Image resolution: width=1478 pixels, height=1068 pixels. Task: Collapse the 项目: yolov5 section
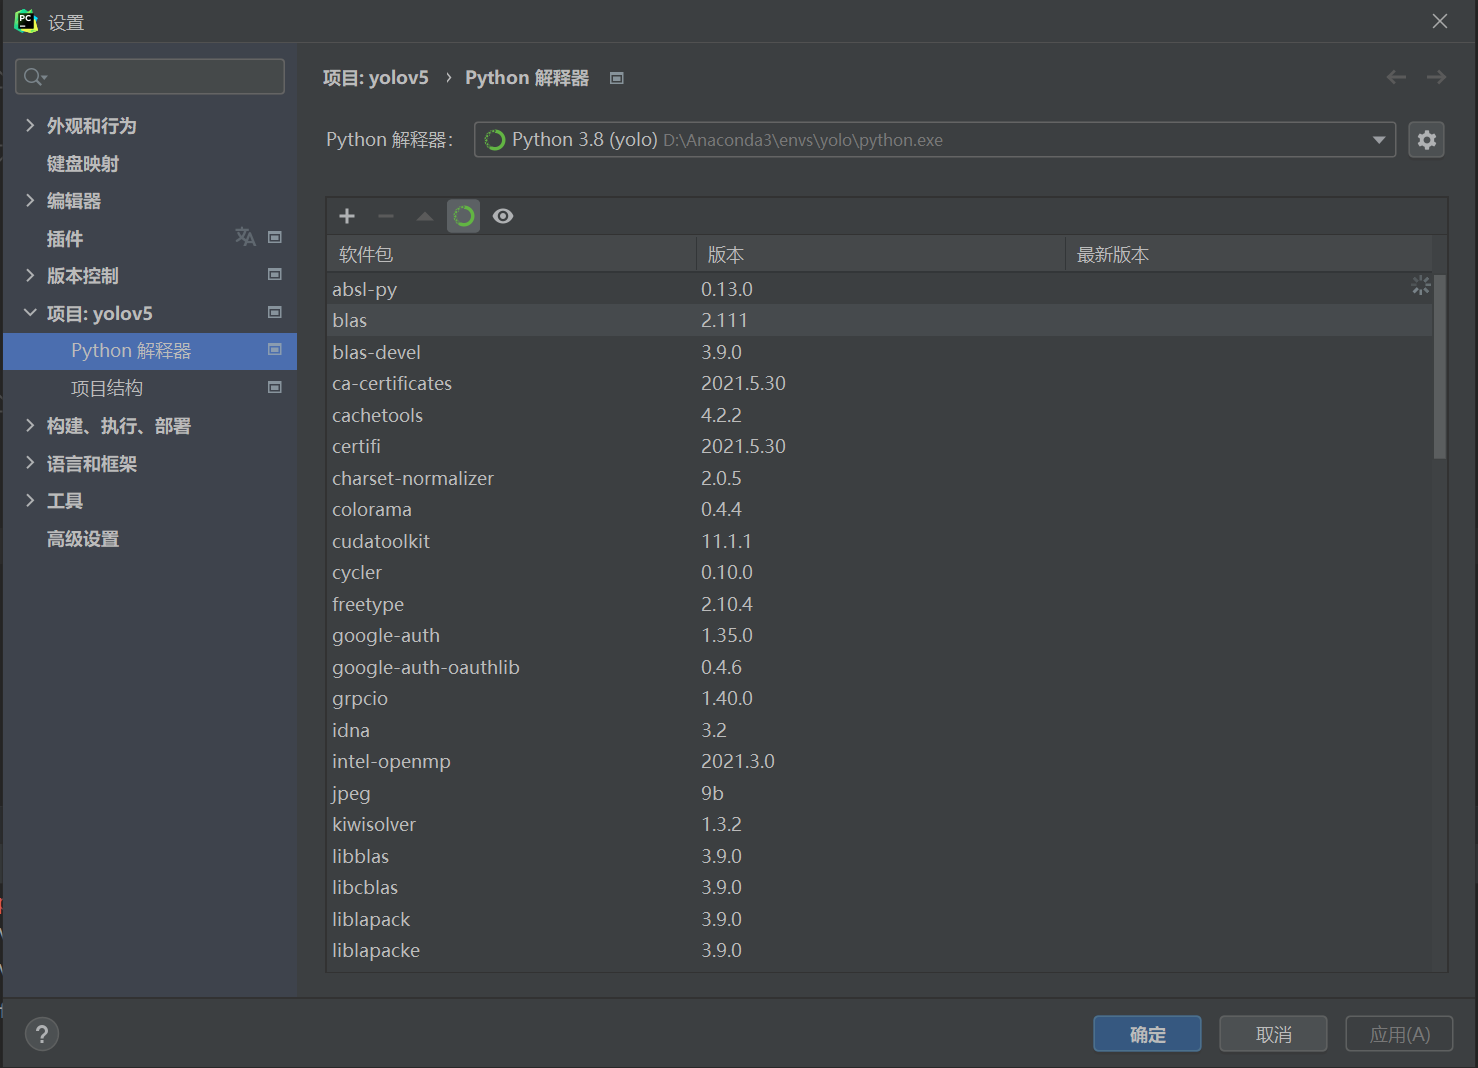pyautogui.click(x=30, y=313)
